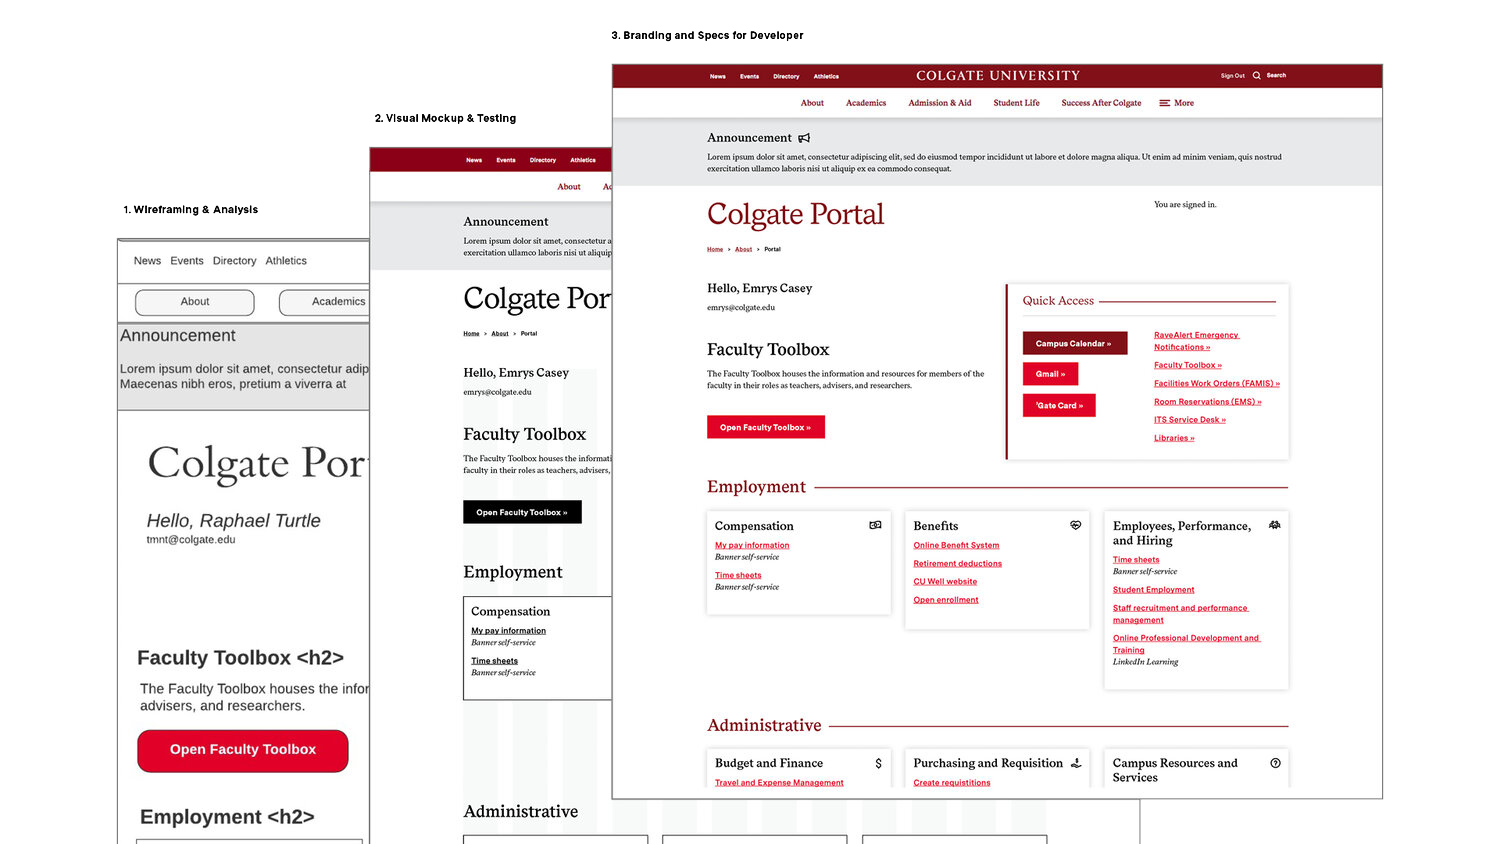Click News in the wireframe top links
The height and width of the screenshot is (844, 1500).
pos(147,261)
